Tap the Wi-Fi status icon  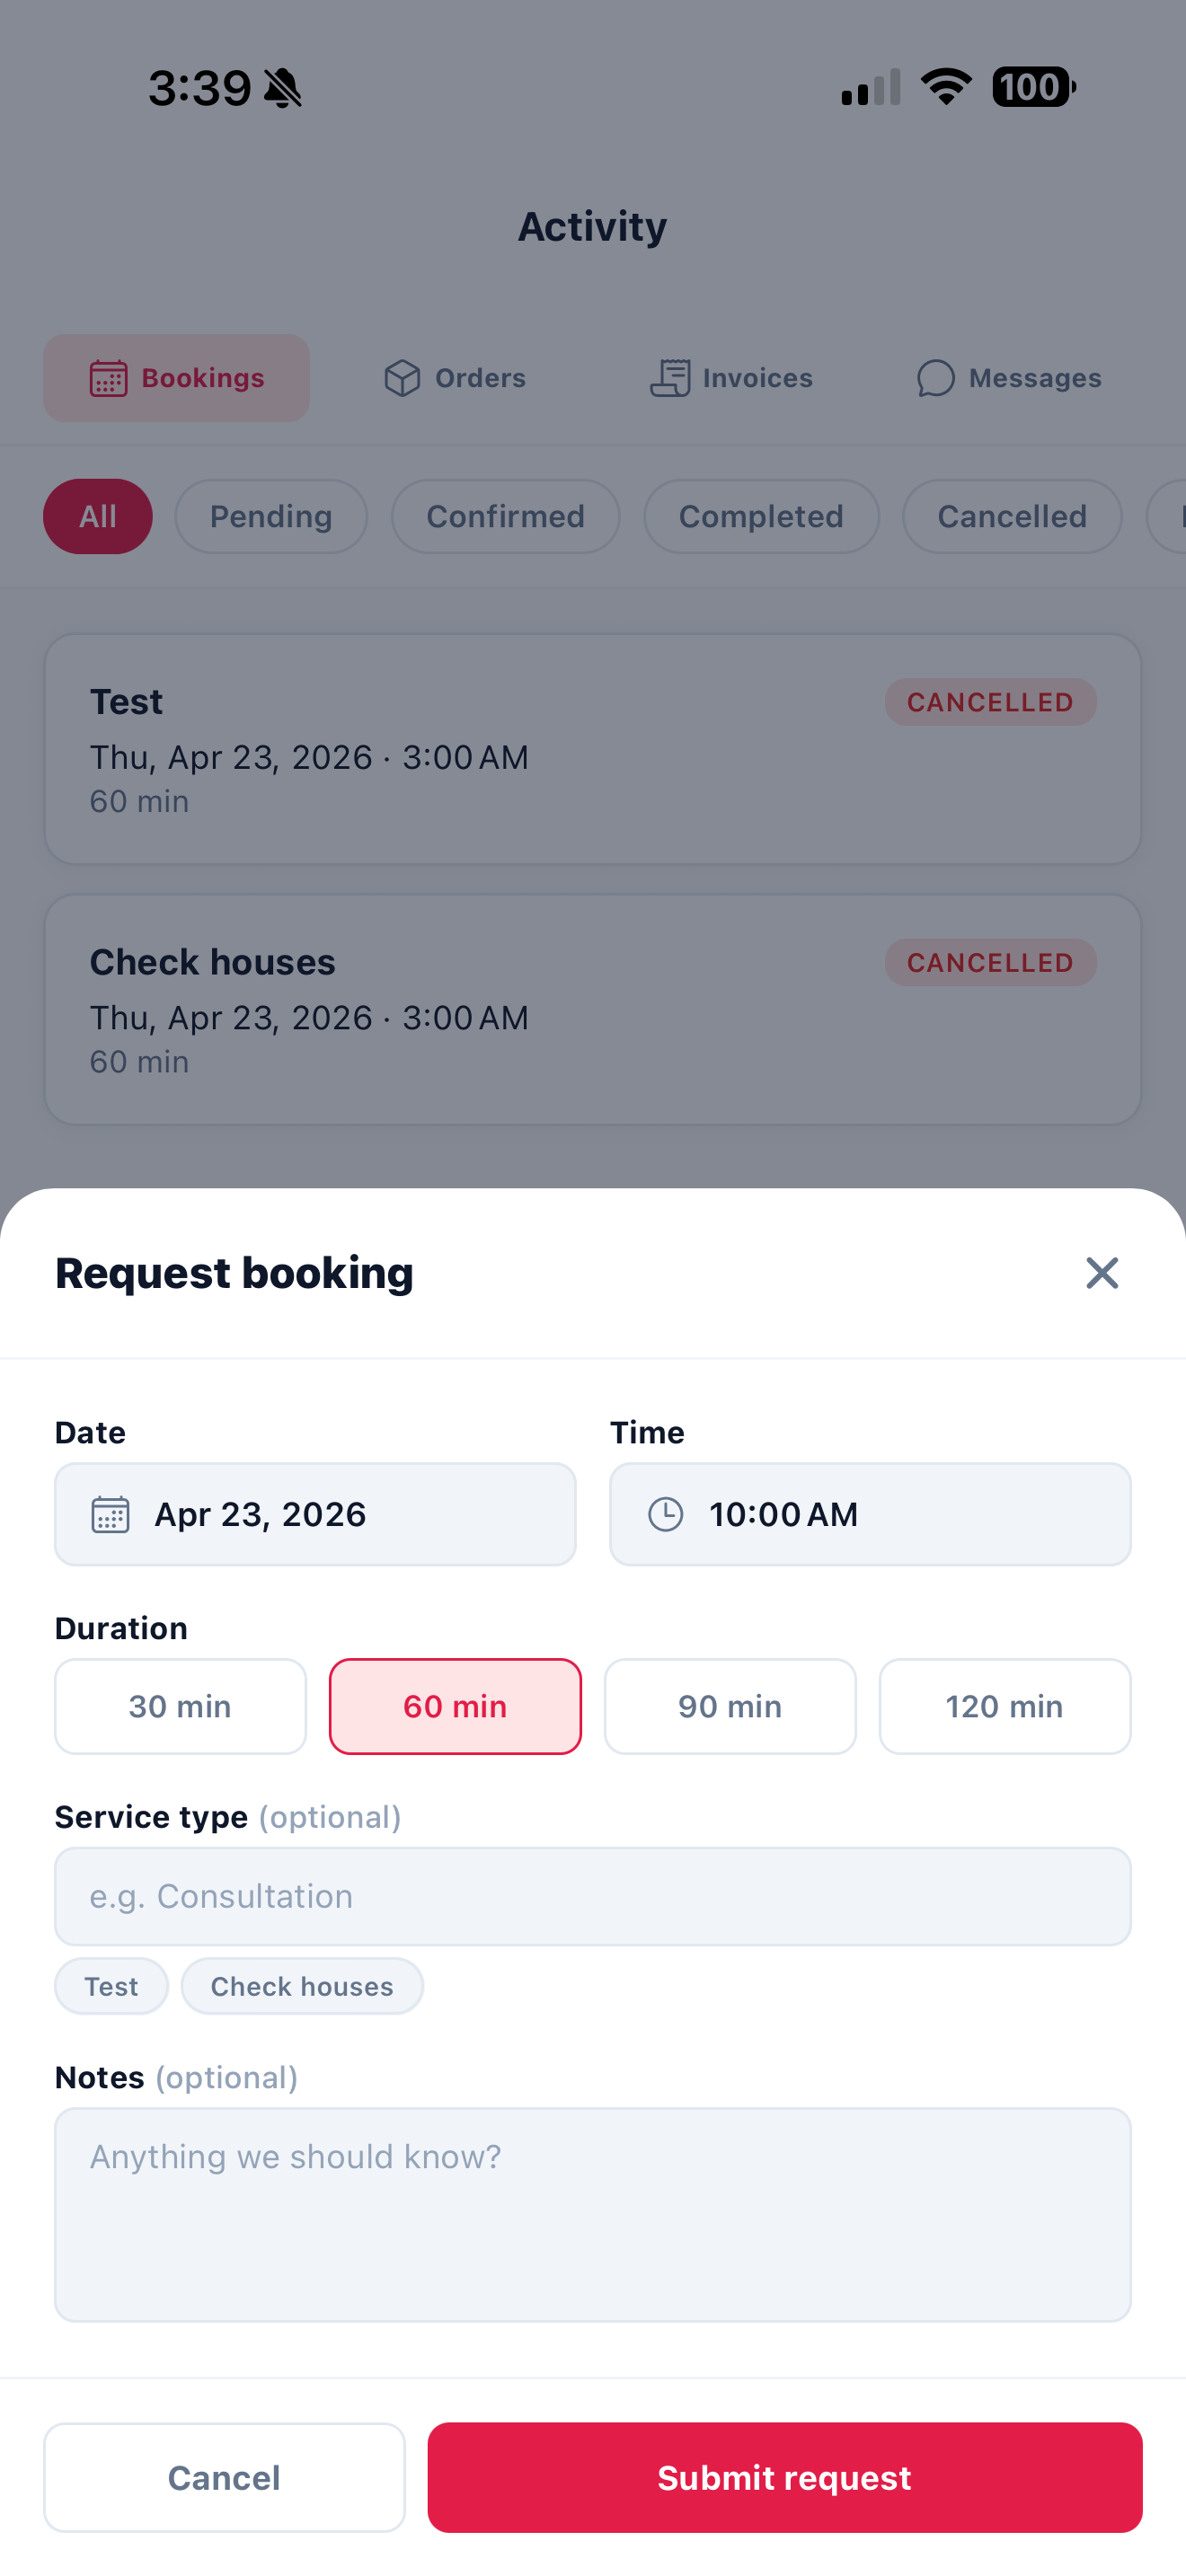946,87
